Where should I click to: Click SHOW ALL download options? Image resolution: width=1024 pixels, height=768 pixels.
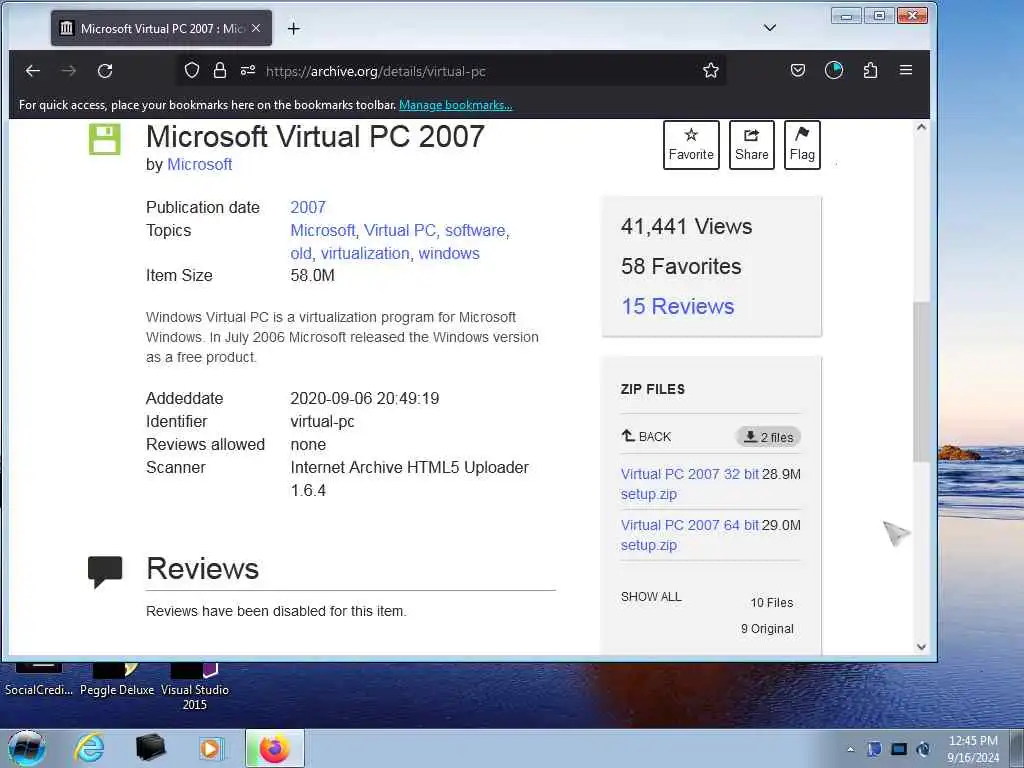[651, 597]
